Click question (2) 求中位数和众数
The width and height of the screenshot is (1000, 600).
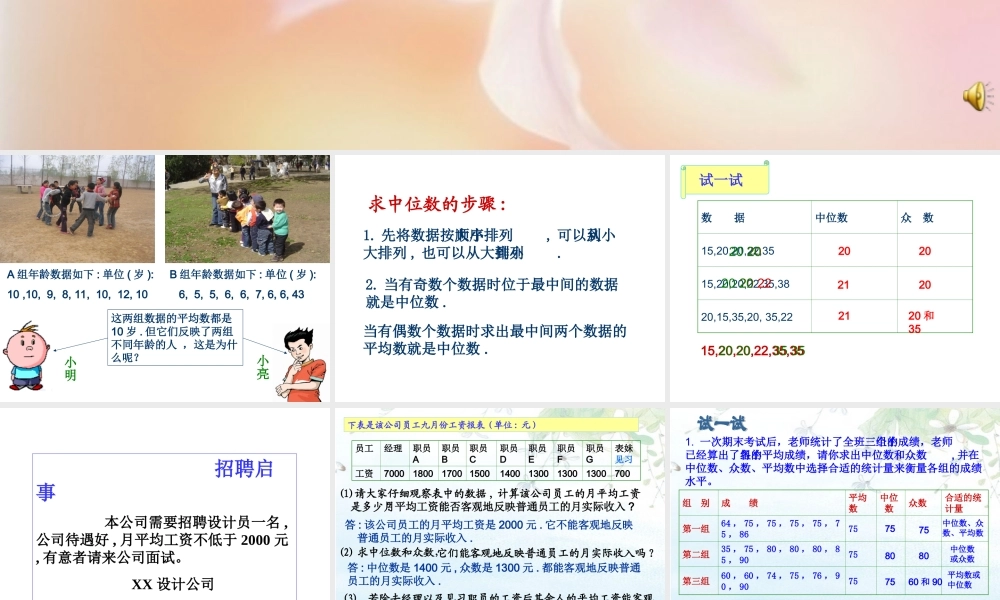[x=497, y=553]
